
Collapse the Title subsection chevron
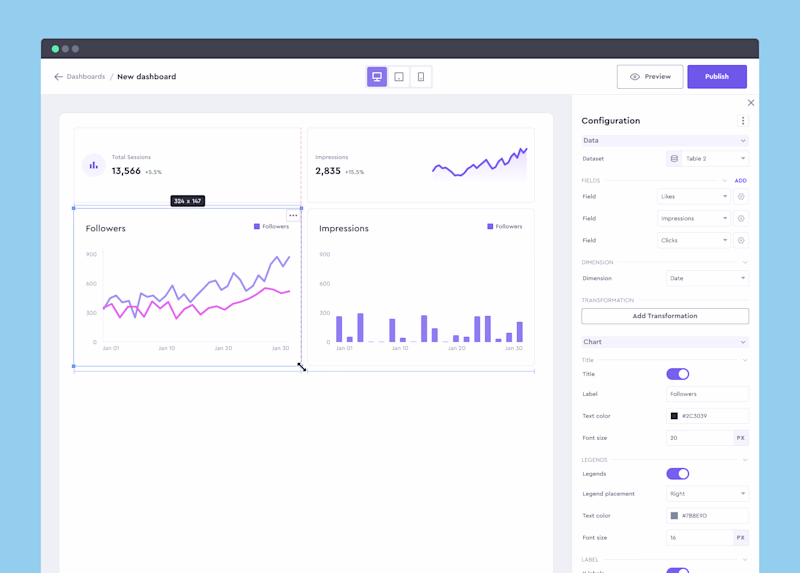point(745,360)
